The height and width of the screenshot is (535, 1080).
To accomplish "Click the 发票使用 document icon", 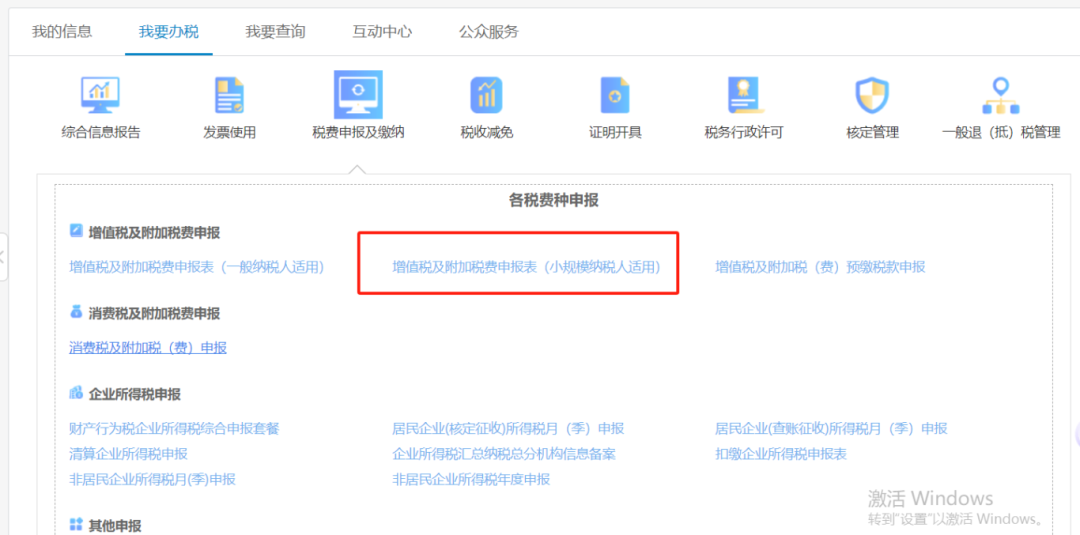I will (x=229, y=95).
